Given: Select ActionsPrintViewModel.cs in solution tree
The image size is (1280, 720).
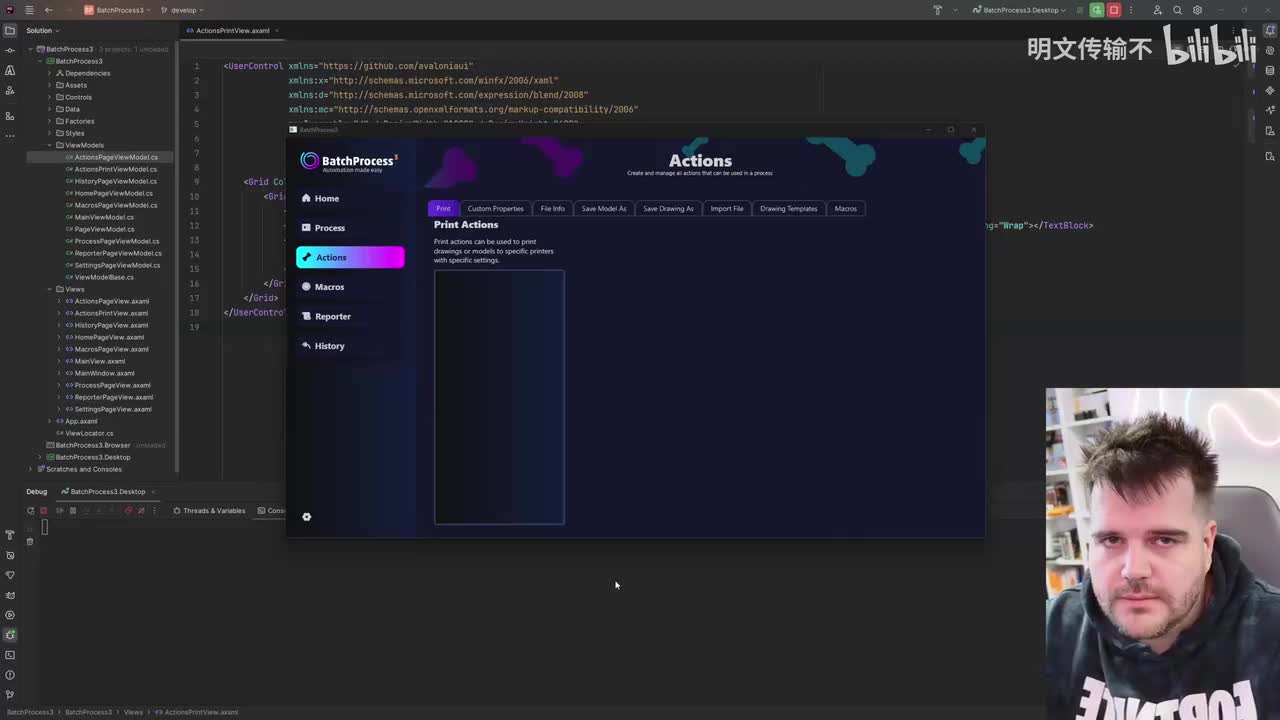Looking at the screenshot, I should (x=116, y=169).
